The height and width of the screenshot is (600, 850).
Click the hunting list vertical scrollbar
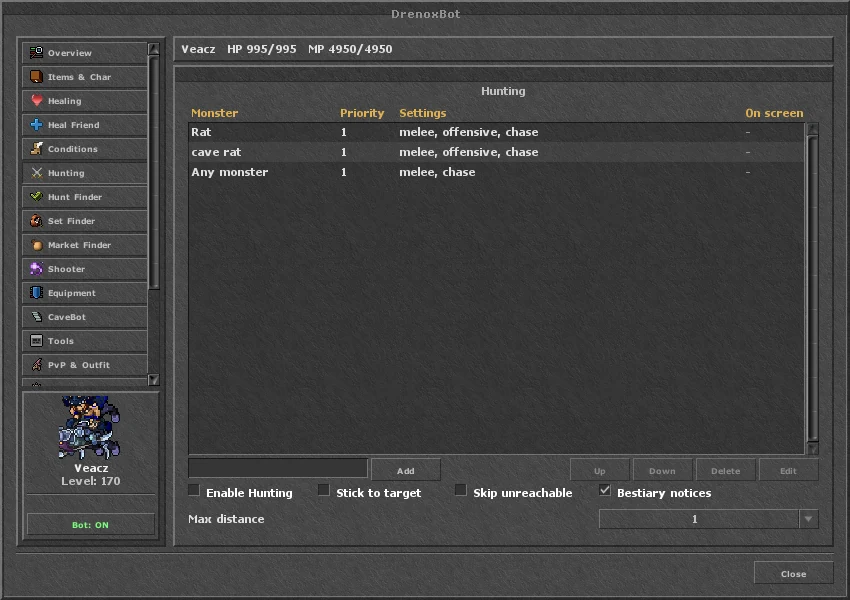tap(812, 288)
